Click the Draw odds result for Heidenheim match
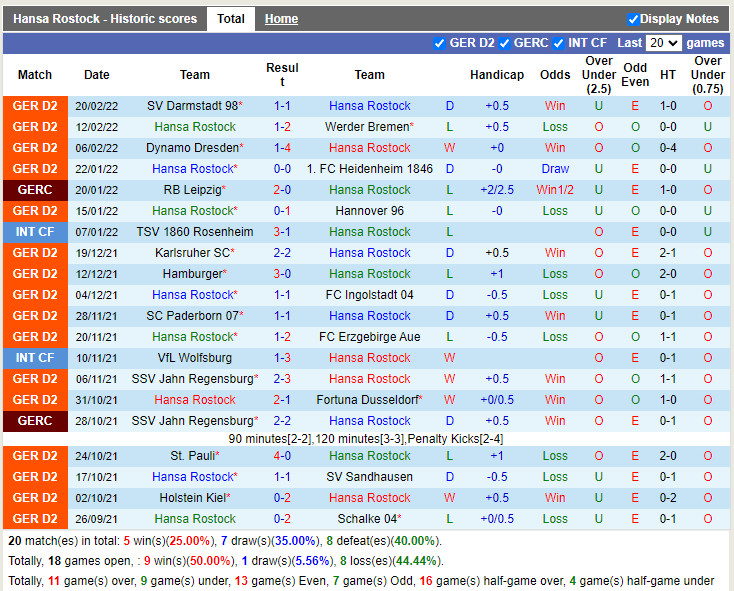Viewport: 734px width, 591px height. 555,169
